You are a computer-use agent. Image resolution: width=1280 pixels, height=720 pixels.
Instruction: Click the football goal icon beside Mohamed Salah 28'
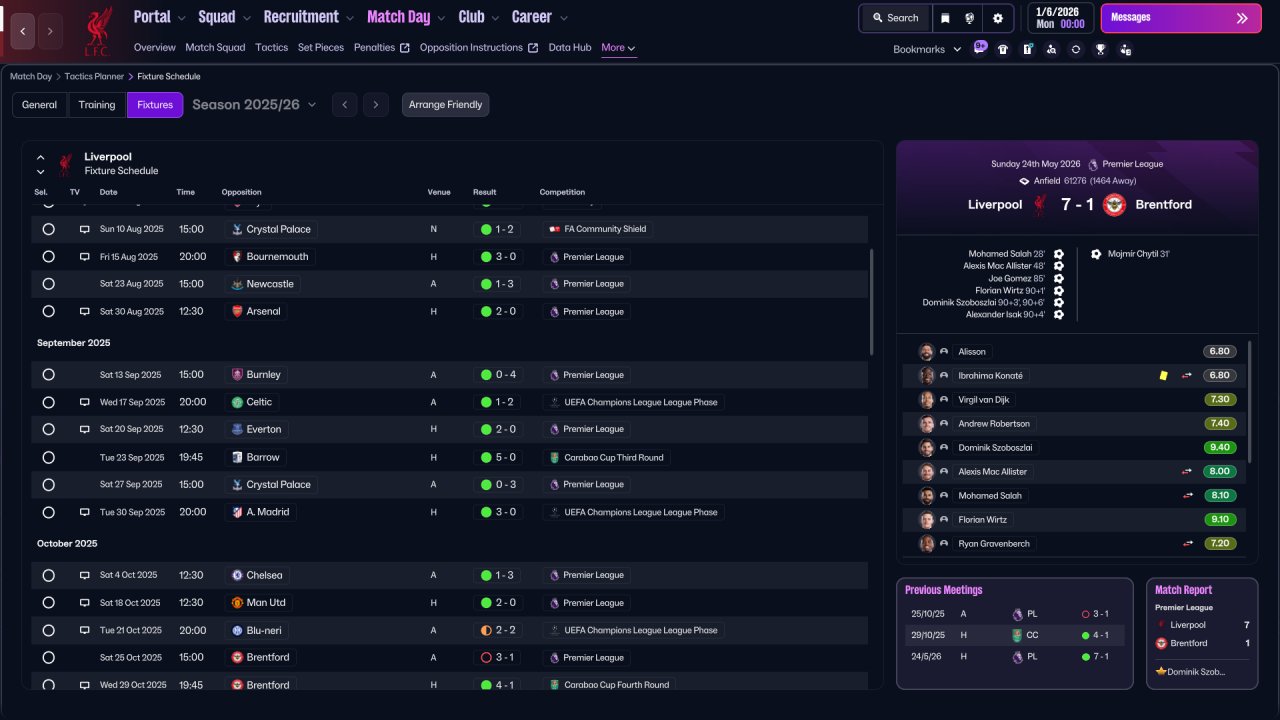pyautogui.click(x=1058, y=254)
